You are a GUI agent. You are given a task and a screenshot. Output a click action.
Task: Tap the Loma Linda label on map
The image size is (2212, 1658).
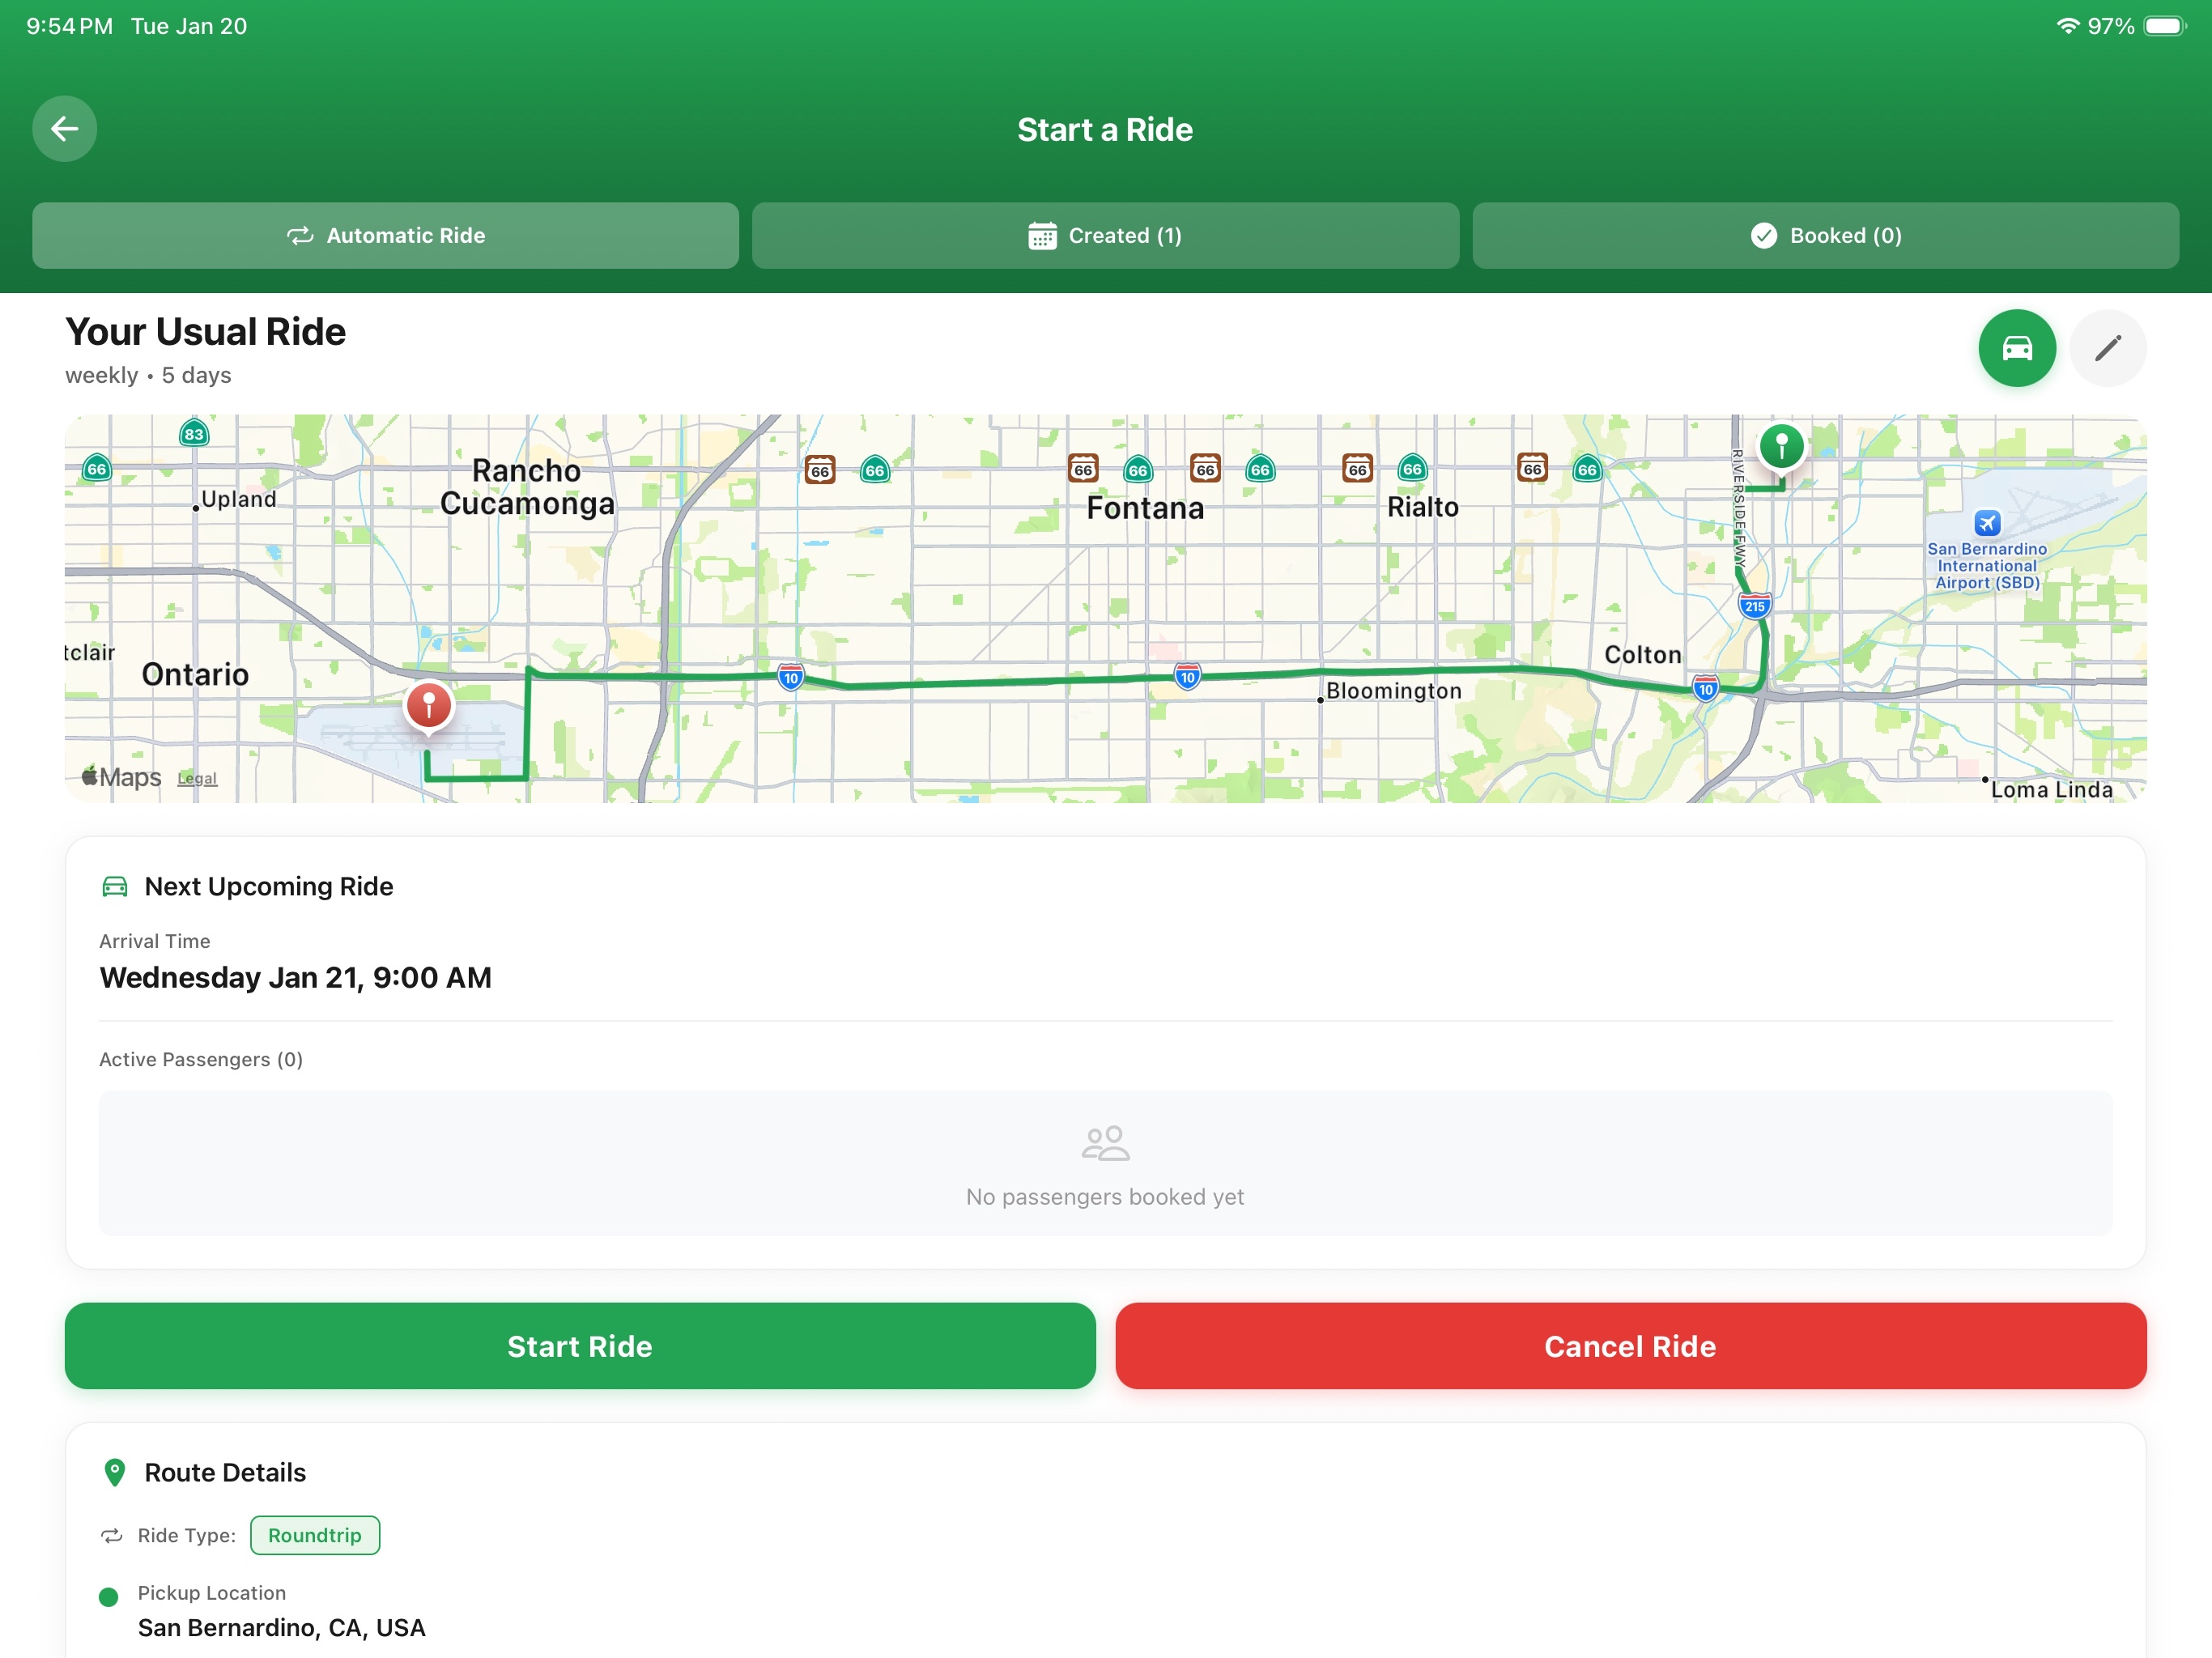click(2052, 790)
